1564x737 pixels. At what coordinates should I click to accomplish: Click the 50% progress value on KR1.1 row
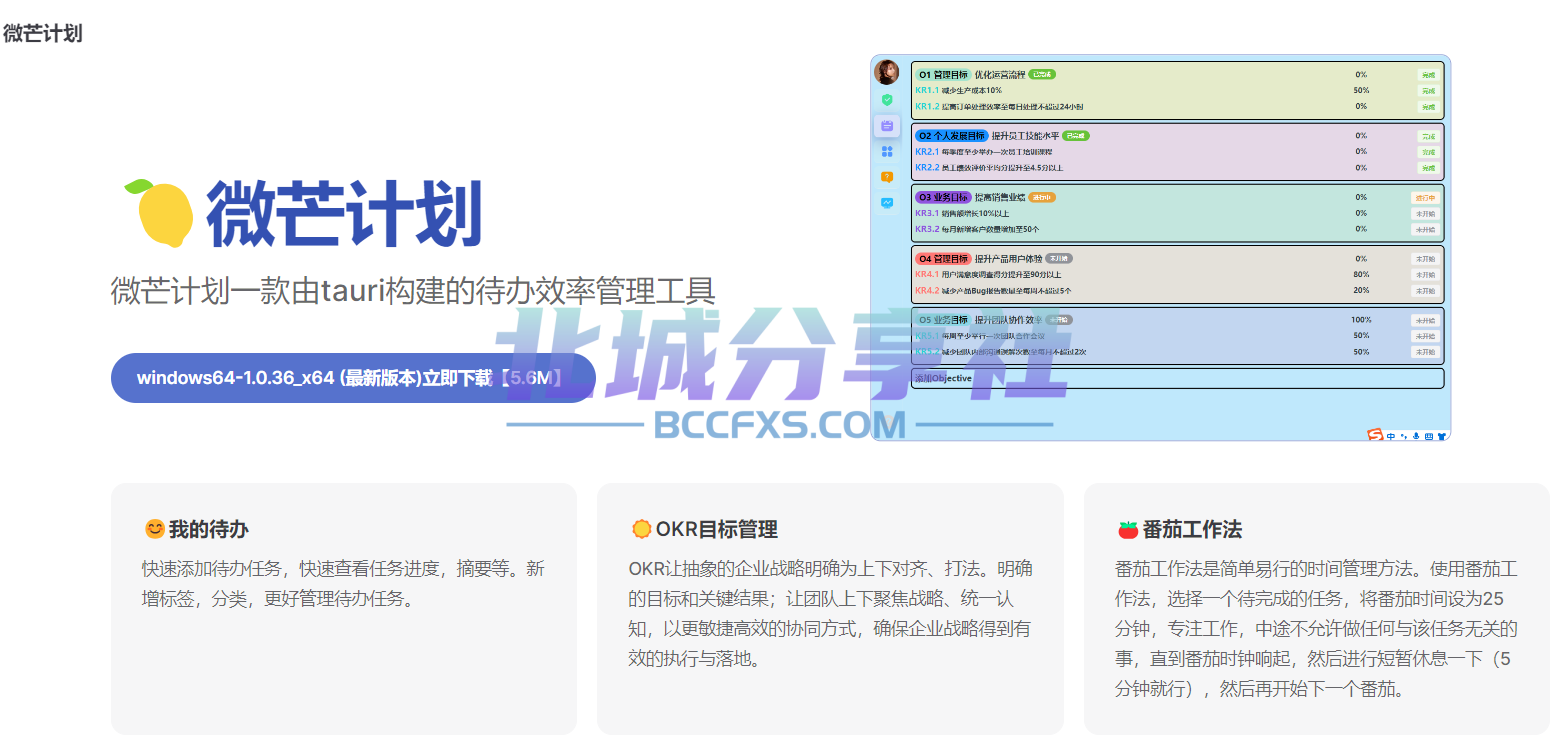1361,90
